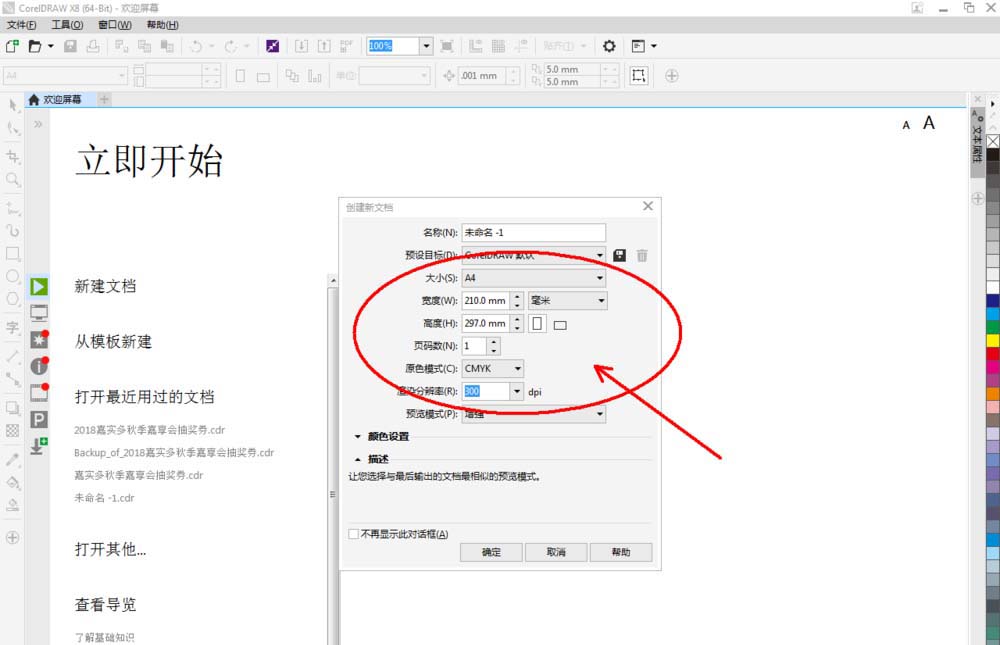Click the Import icon in the toolbar
Screen dimensions: 1000x645
[x=302, y=46]
